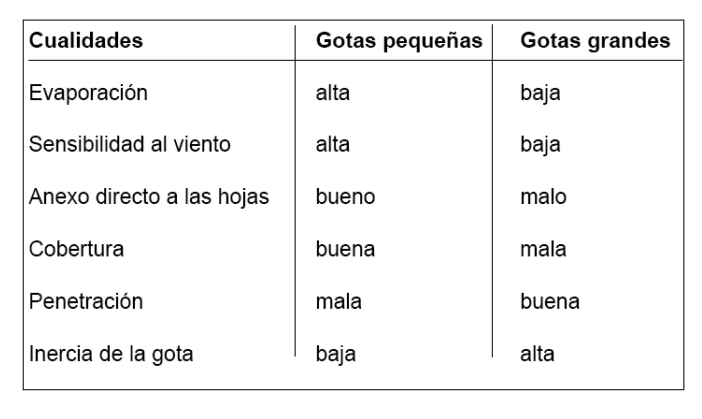The width and height of the screenshot is (702, 419).
Task: Select 'buena' in the Penetración row
Action: [x=550, y=302]
